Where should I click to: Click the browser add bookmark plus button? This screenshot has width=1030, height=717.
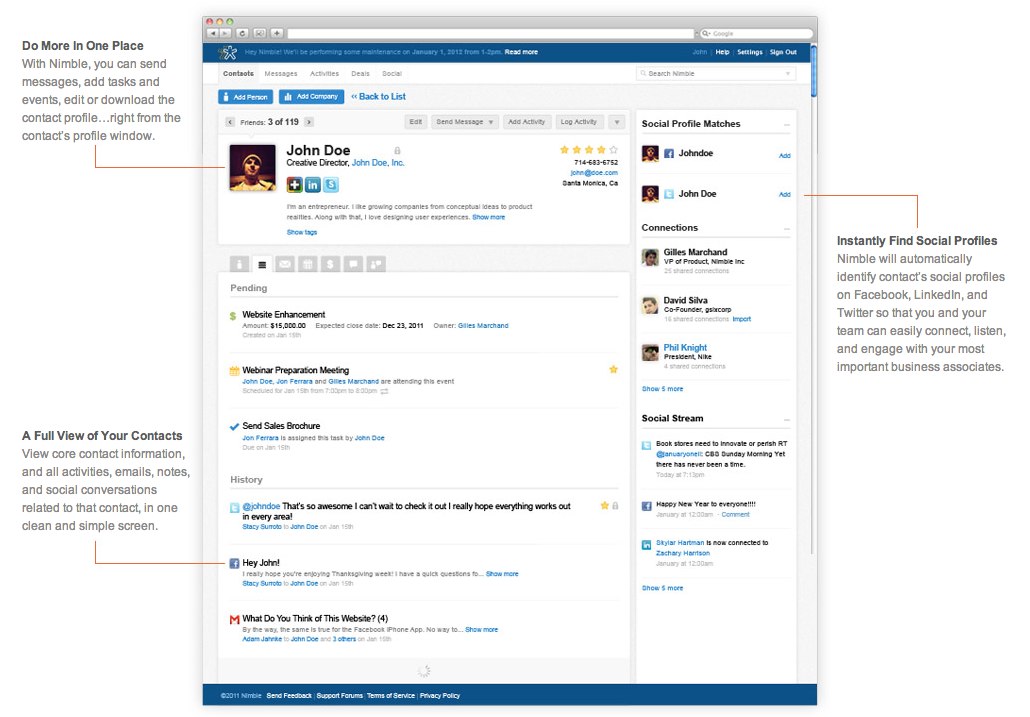pyautogui.click(x=277, y=33)
